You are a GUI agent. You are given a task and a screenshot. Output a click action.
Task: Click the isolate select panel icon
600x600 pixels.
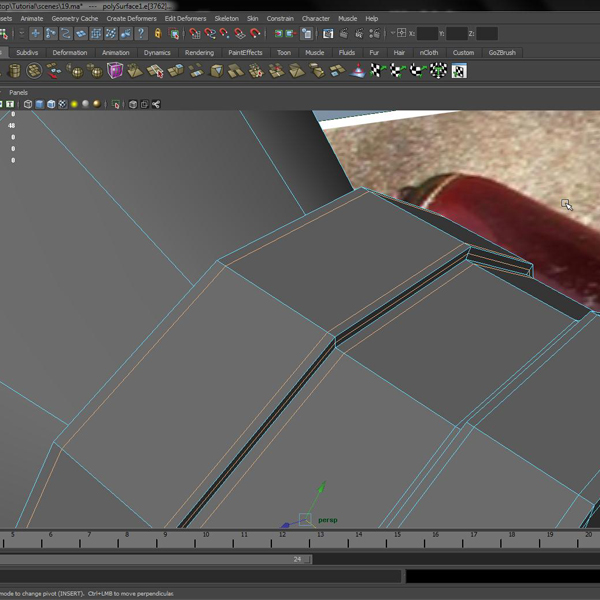(x=116, y=104)
